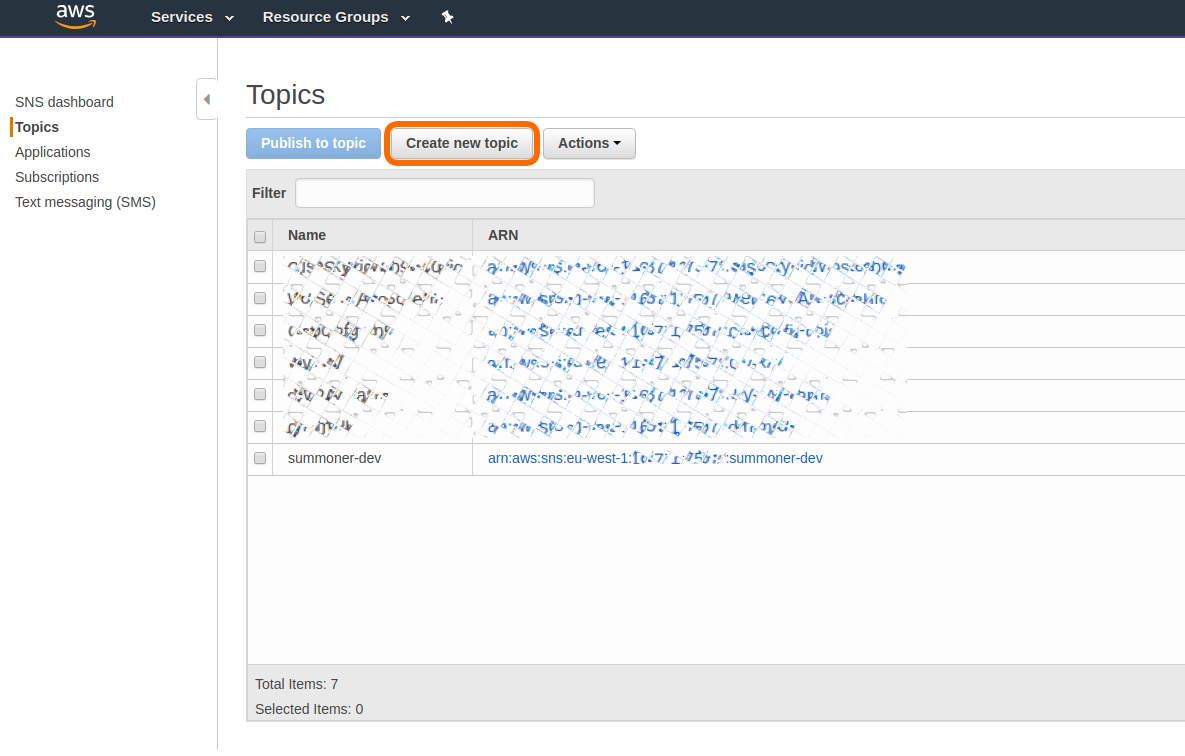
Task: Expand the Resource Groups dropdown
Action: point(336,17)
